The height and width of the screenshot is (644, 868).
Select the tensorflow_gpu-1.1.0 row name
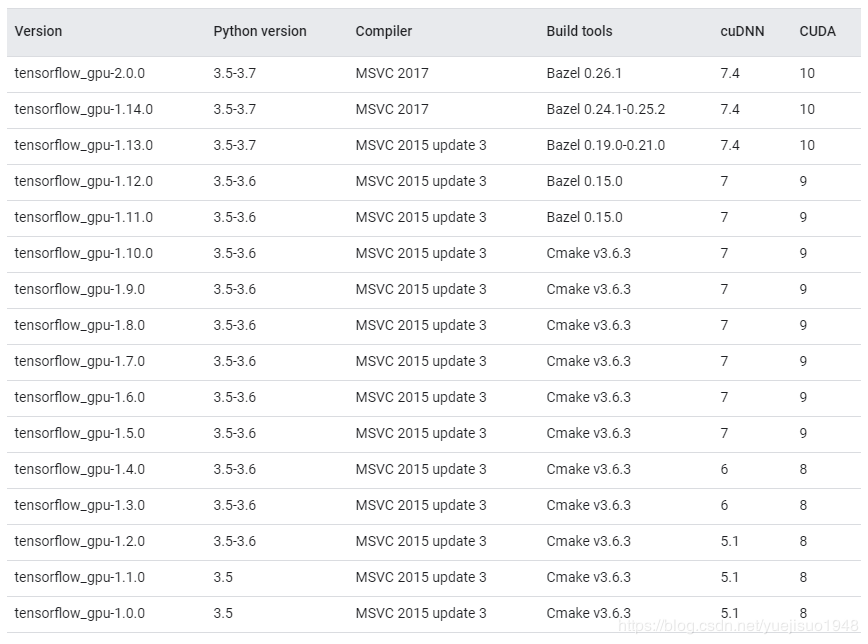pyautogui.click(x=80, y=577)
